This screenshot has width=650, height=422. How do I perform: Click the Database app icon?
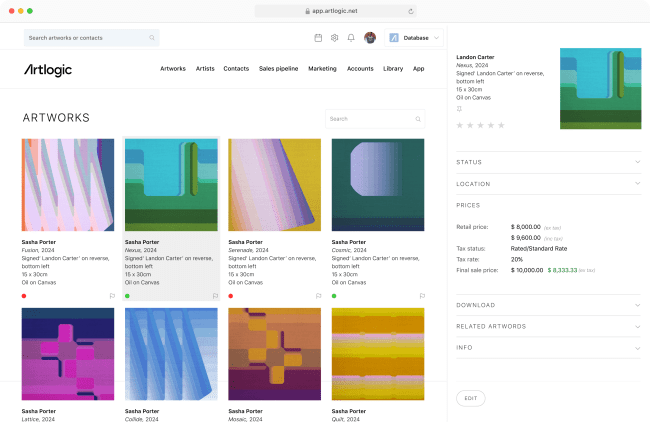(x=394, y=38)
